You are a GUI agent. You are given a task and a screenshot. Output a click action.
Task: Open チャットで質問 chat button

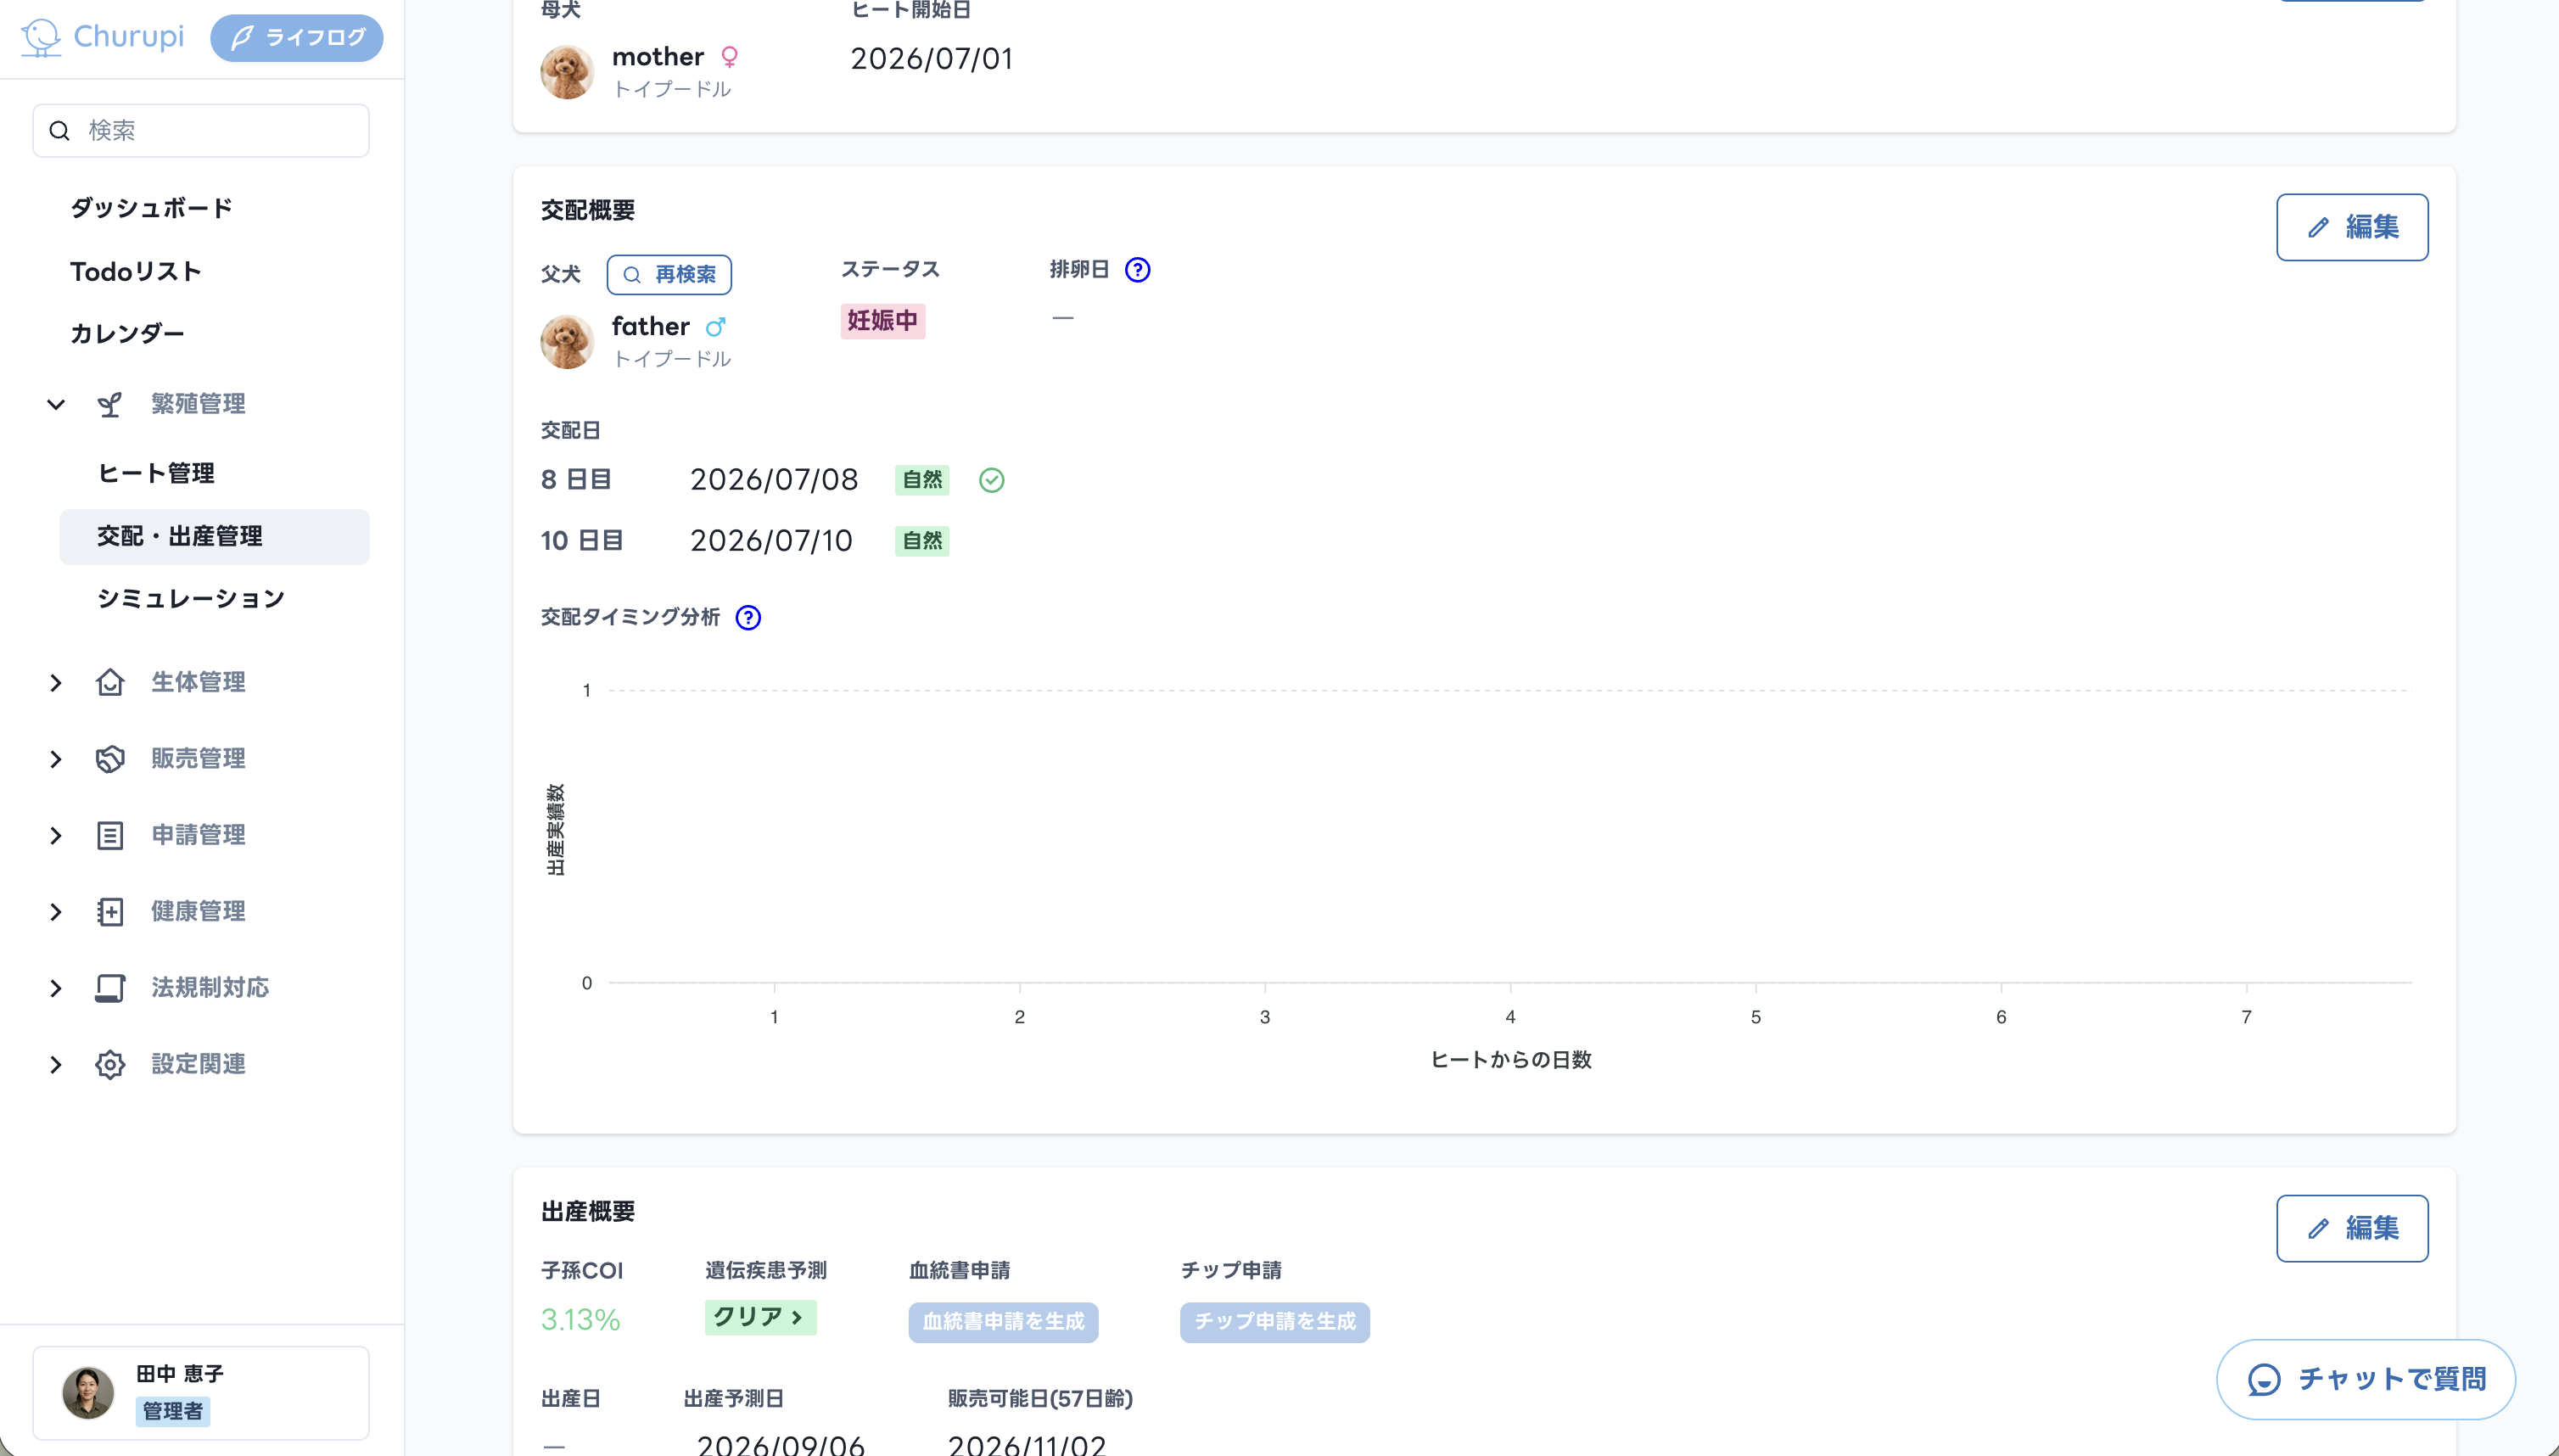2366,1380
